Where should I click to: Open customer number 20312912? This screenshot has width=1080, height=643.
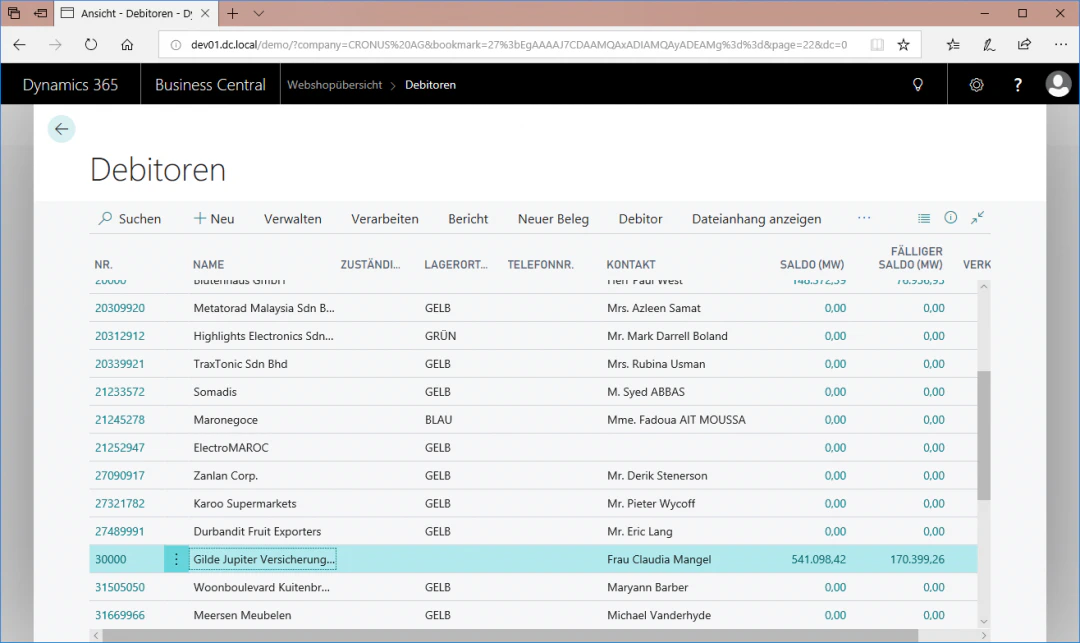[x=120, y=336]
